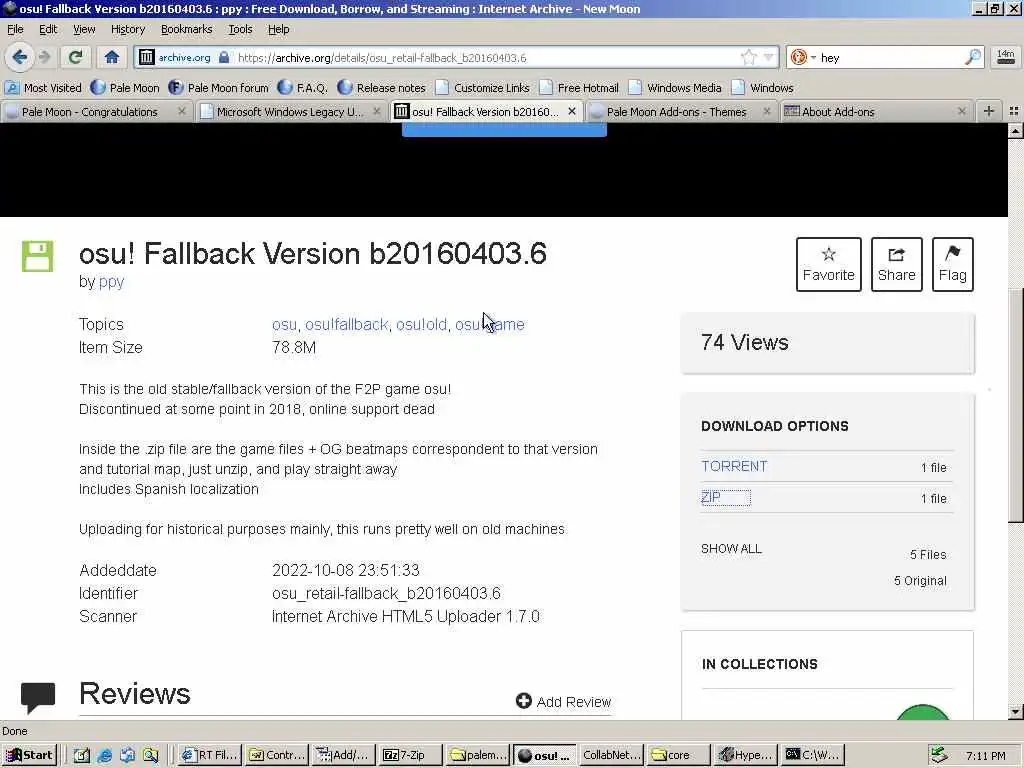Go to the Home page icon

pyautogui.click(x=112, y=57)
